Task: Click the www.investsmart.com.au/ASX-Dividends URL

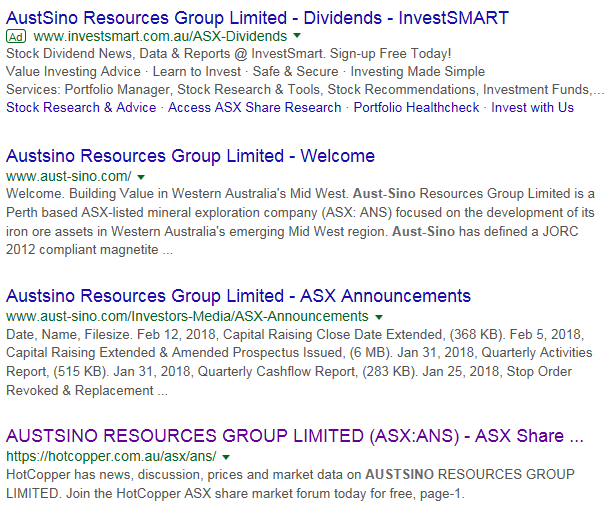Action: point(160,36)
